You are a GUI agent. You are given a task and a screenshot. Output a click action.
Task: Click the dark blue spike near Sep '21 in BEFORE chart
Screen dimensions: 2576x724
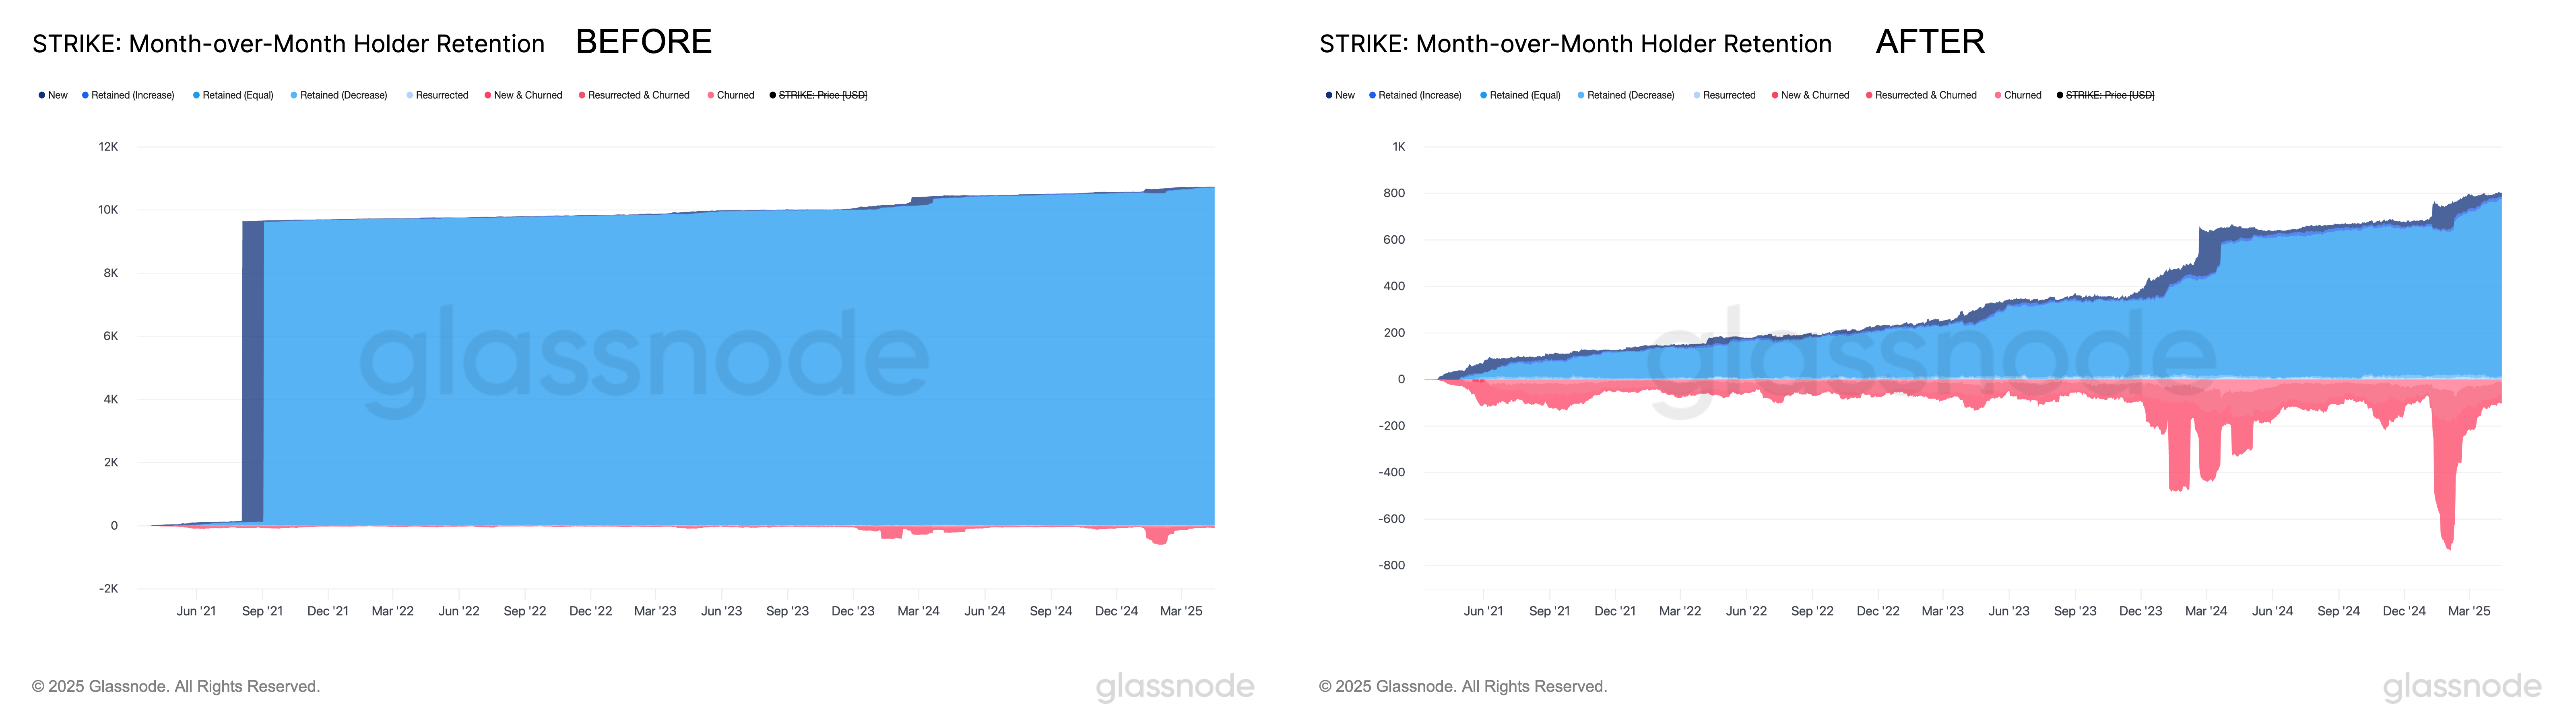click(253, 370)
